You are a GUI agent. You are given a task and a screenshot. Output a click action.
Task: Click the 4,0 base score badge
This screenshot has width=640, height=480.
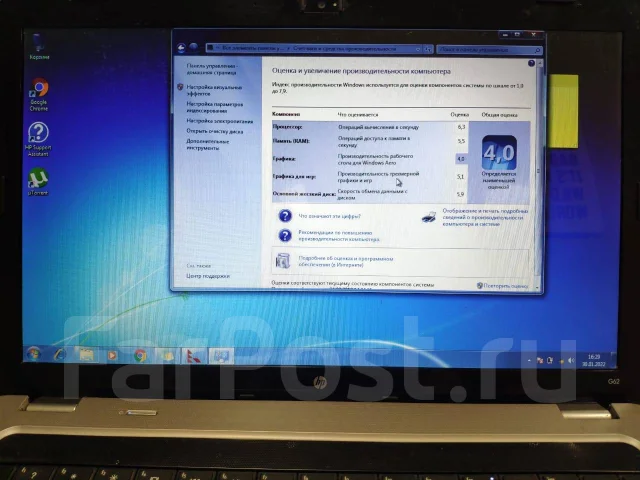pyautogui.click(x=499, y=153)
